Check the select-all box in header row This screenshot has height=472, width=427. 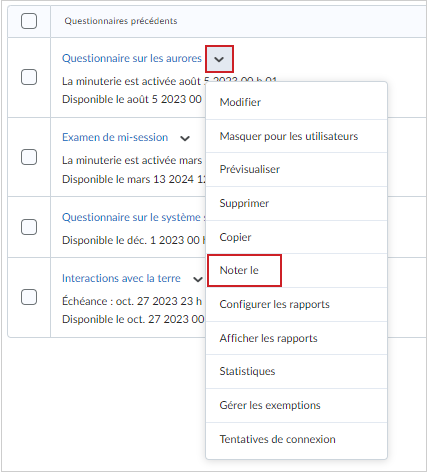[x=29, y=21]
